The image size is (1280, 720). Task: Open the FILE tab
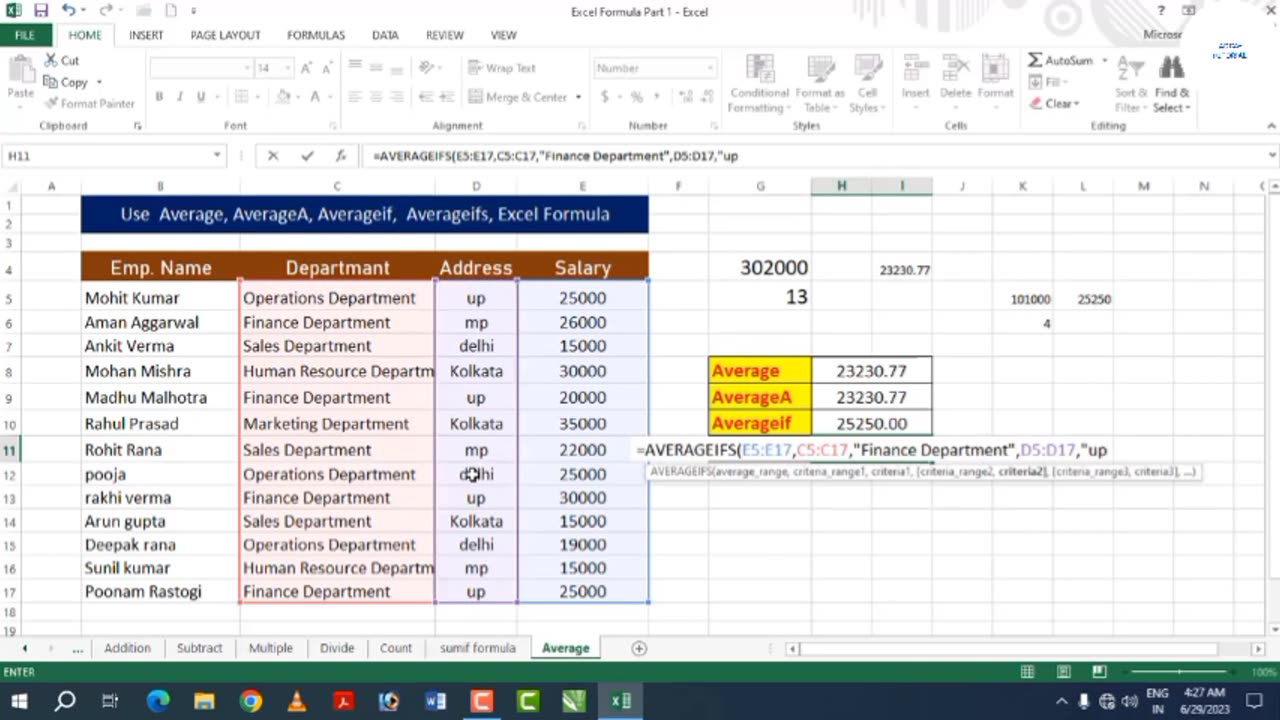(25, 35)
